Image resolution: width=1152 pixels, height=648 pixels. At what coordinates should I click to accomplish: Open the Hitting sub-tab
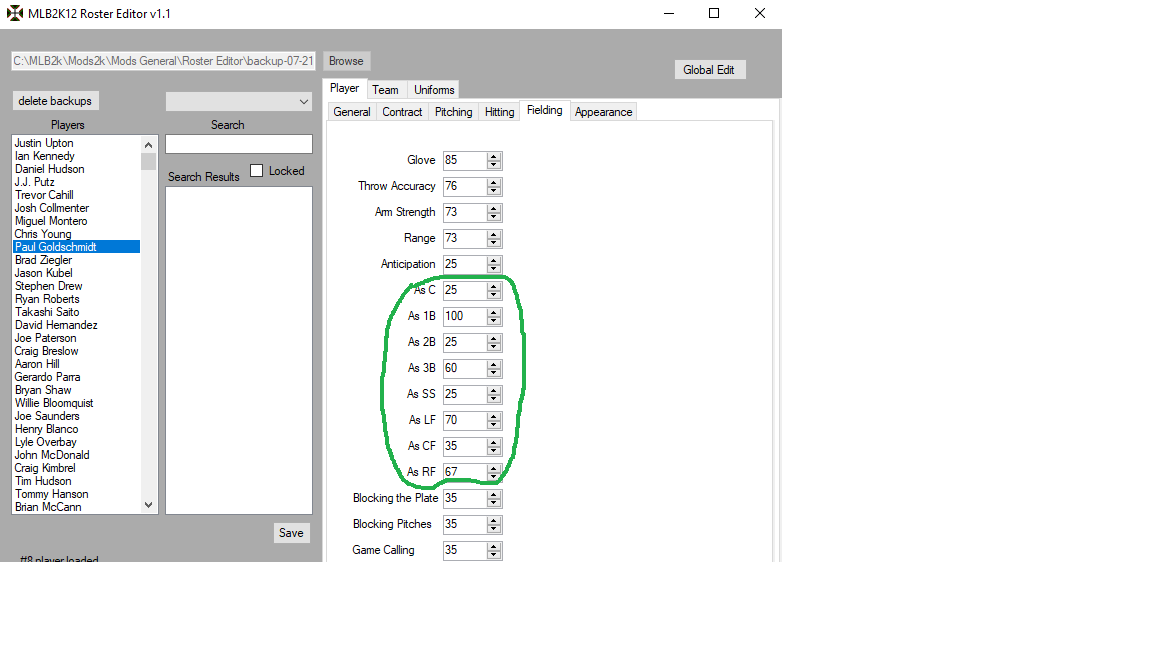tap(500, 112)
